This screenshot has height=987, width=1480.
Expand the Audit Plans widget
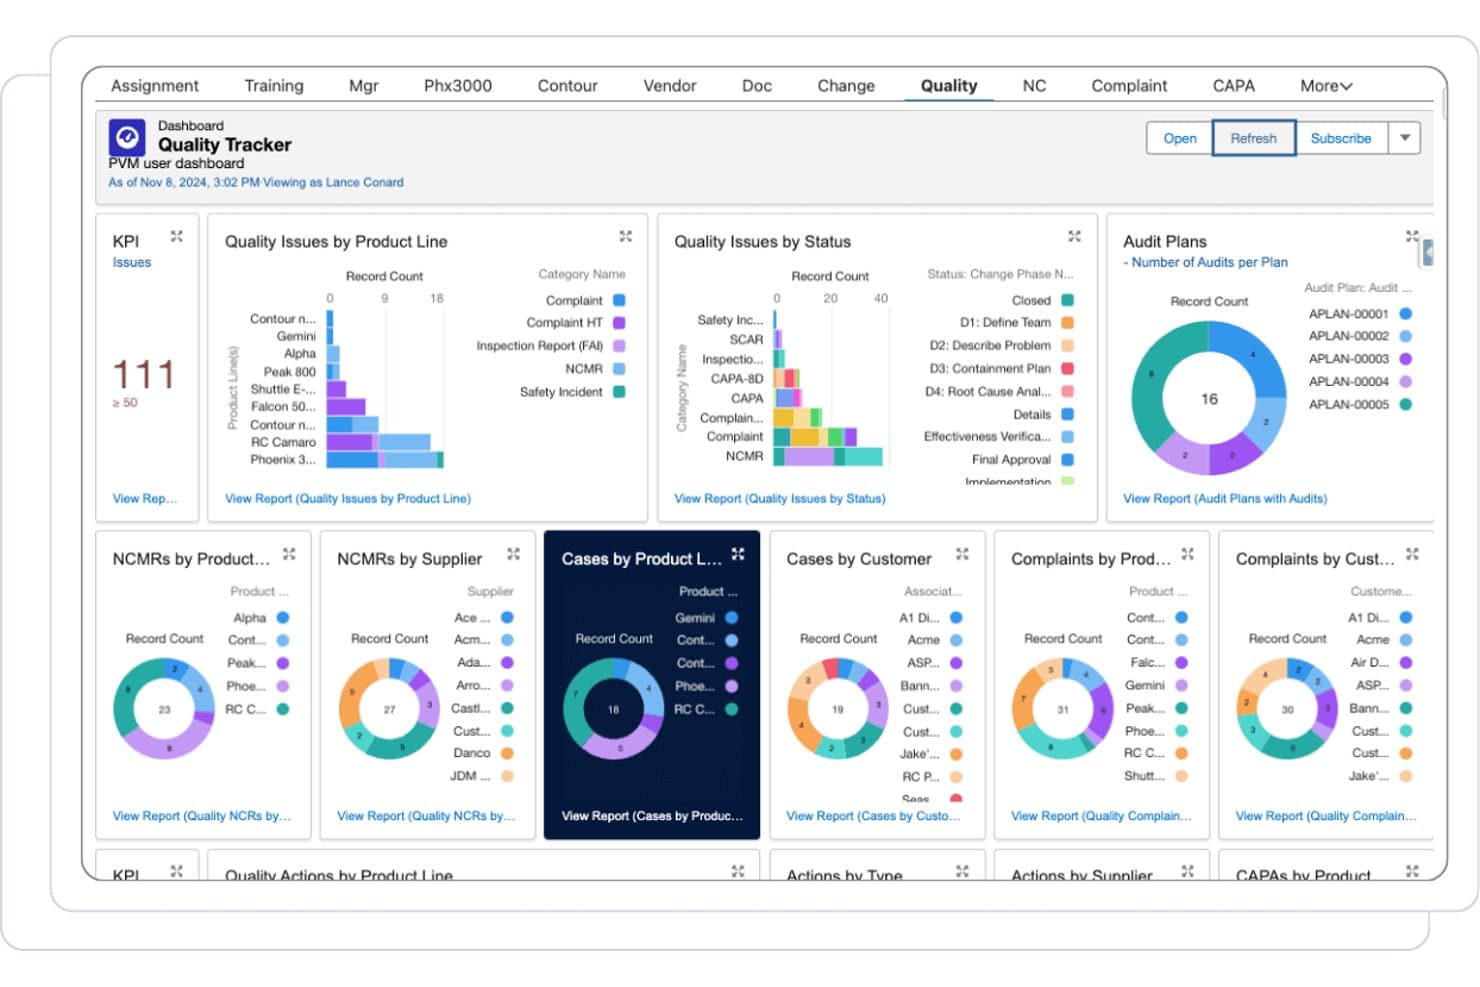click(1412, 236)
